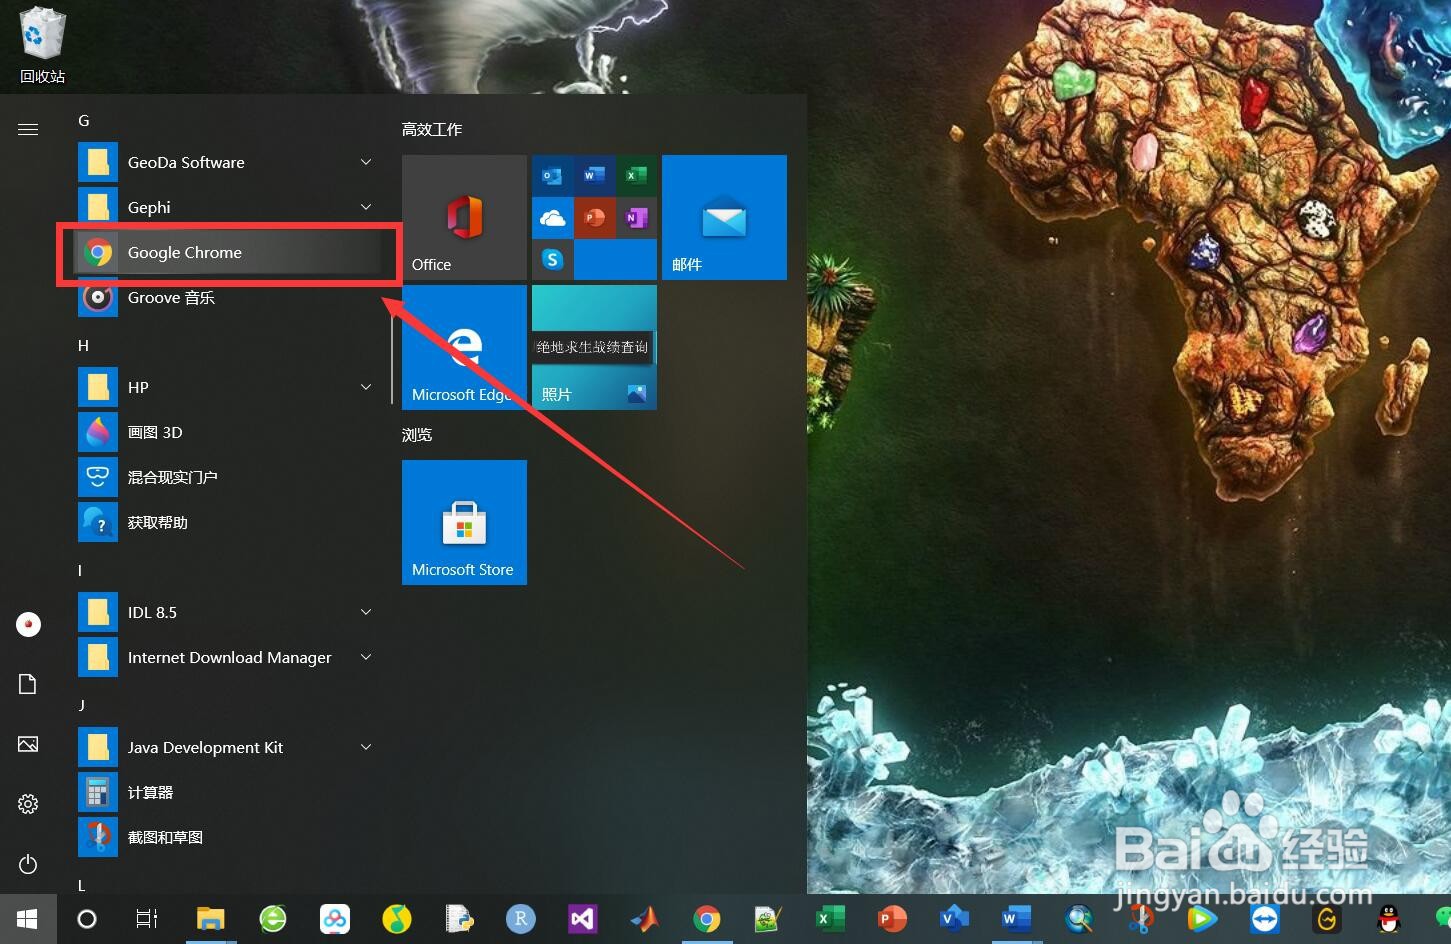Open the small Word tile
The height and width of the screenshot is (944, 1451).
(594, 176)
